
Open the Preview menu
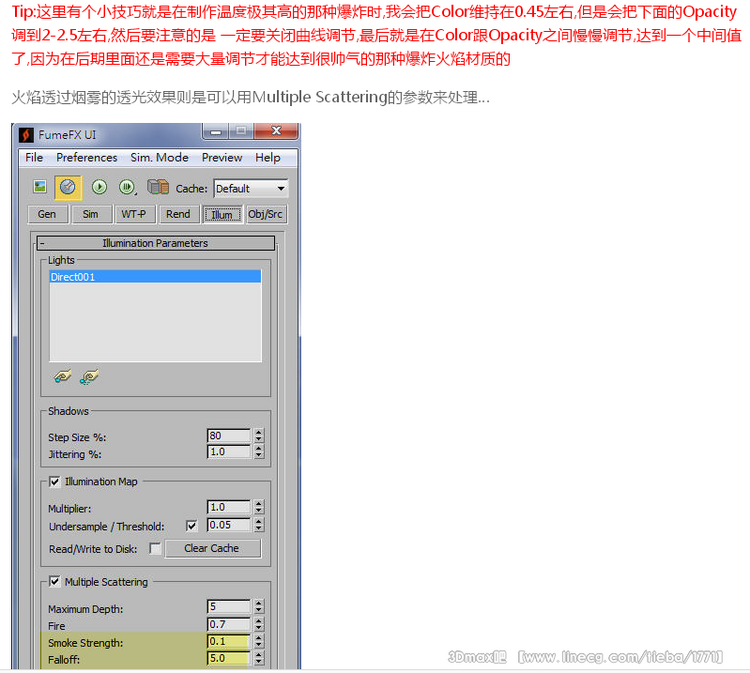[x=222, y=157]
